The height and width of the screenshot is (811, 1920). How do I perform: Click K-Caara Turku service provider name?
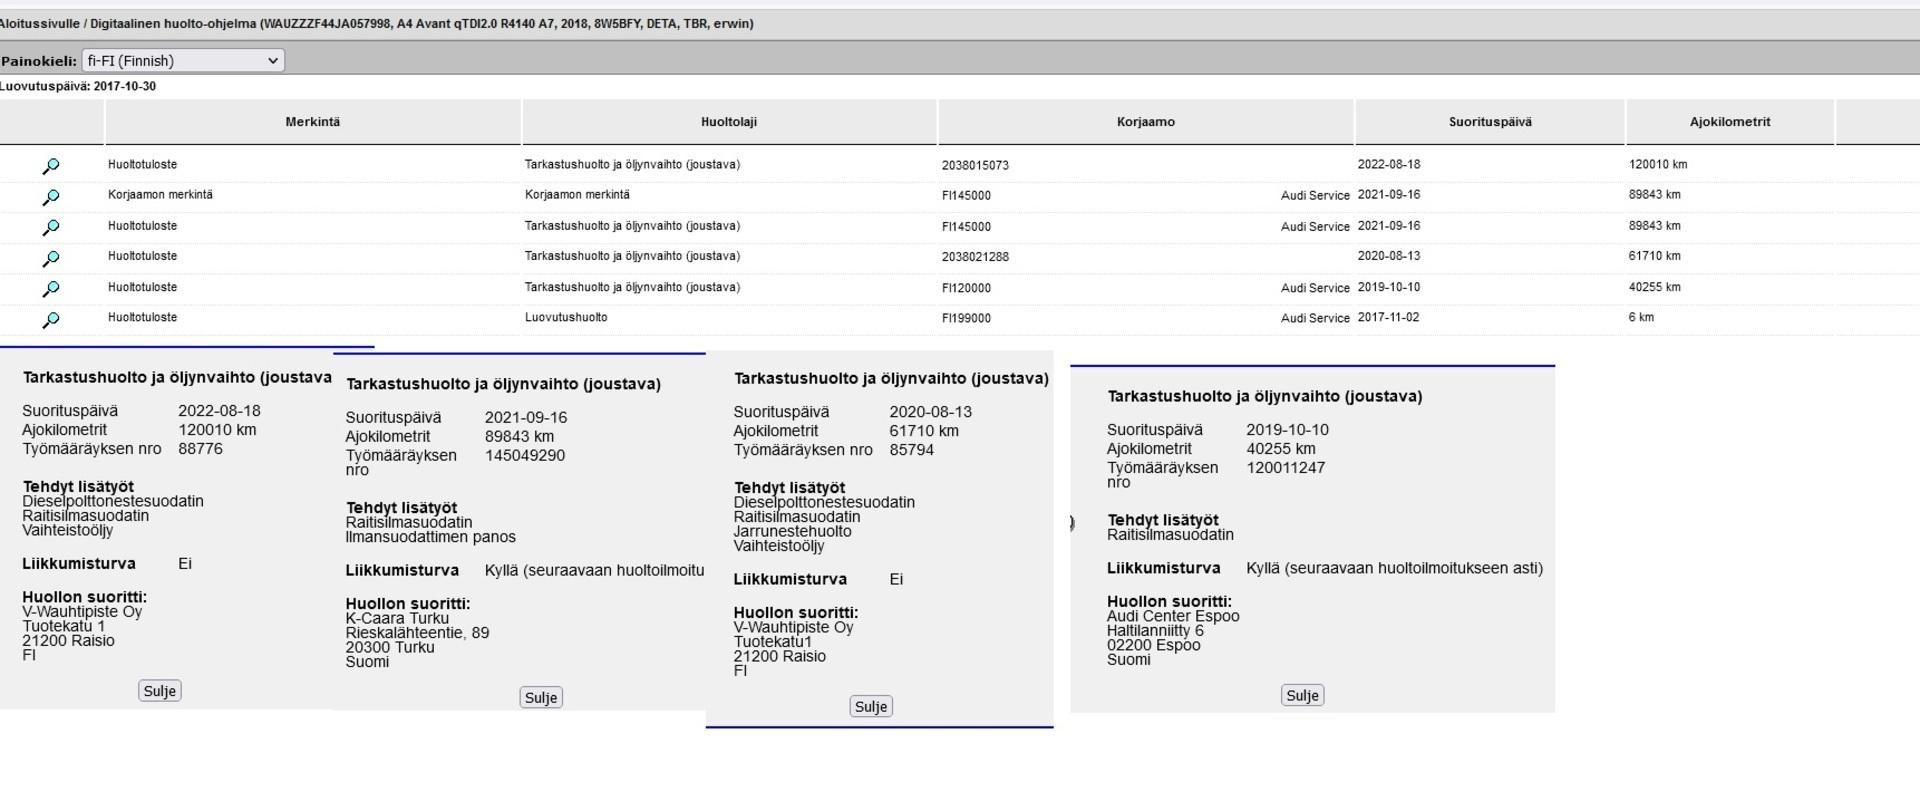pyautogui.click(x=397, y=619)
